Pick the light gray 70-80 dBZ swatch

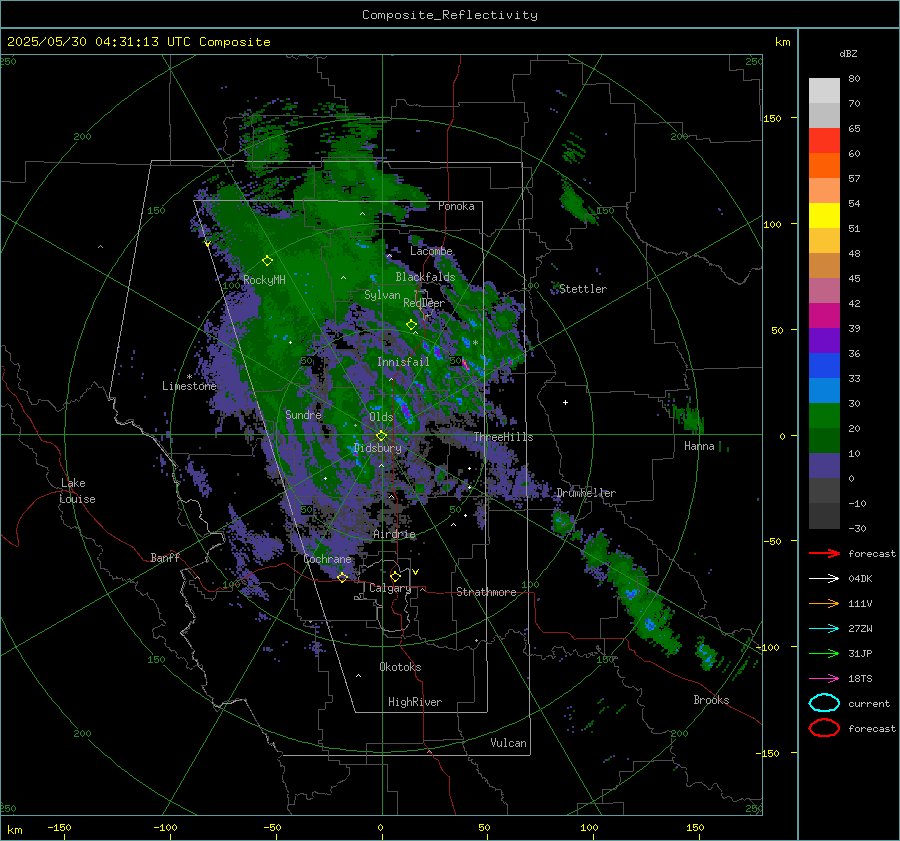[824, 91]
